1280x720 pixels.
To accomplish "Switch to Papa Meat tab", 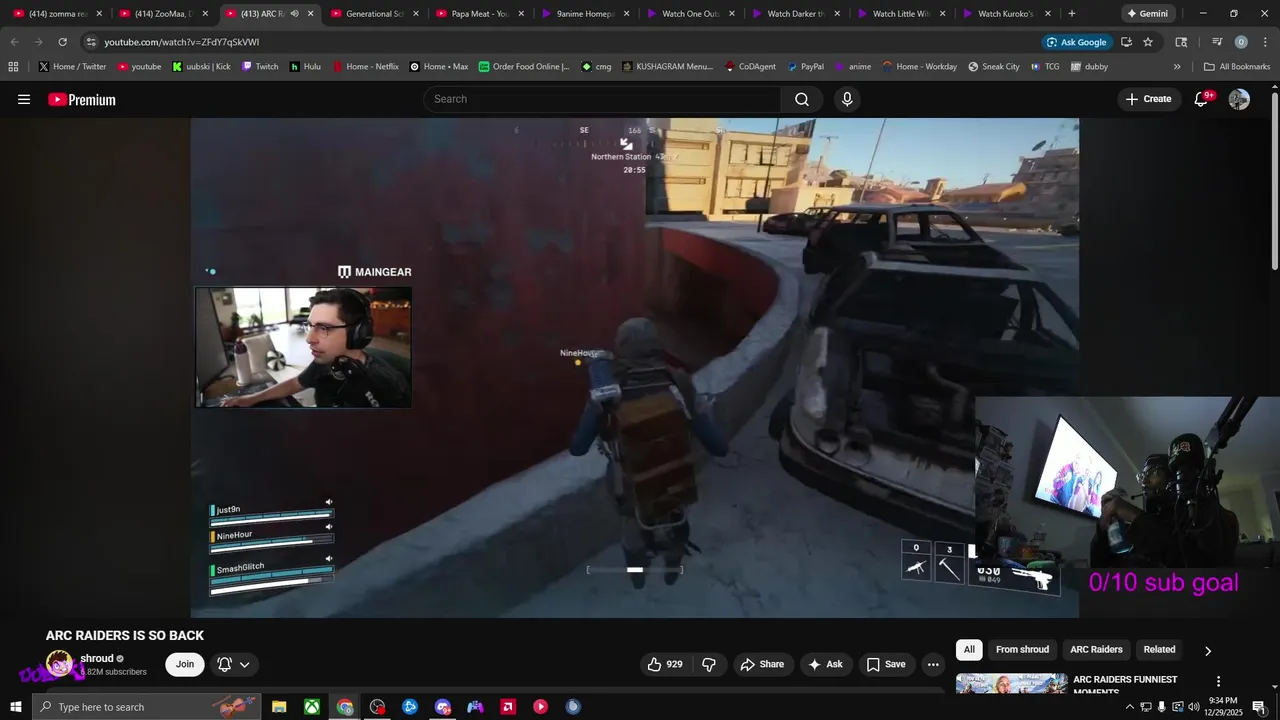I will pyautogui.click(x=480, y=14).
